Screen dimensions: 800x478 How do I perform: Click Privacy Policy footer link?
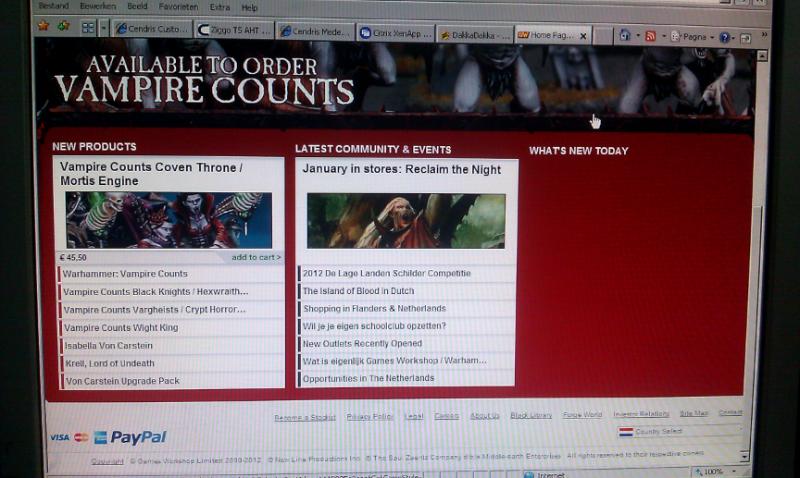coord(370,417)
